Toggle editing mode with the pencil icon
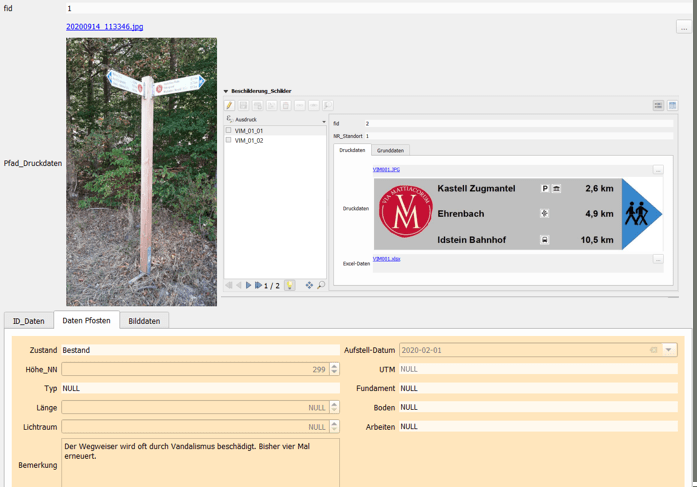Image resolution: width=697 pixels, height=487 pixels. (229, 105)
